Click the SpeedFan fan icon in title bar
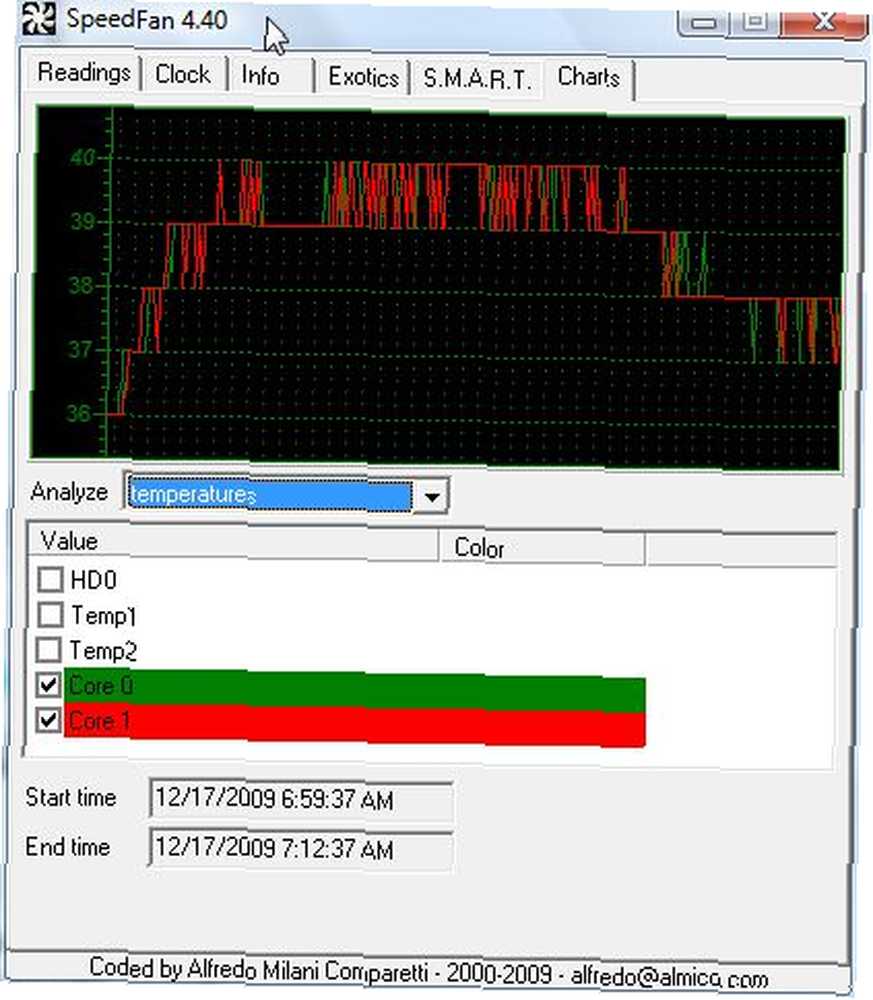873x1000 pixels. click(39, 18)
